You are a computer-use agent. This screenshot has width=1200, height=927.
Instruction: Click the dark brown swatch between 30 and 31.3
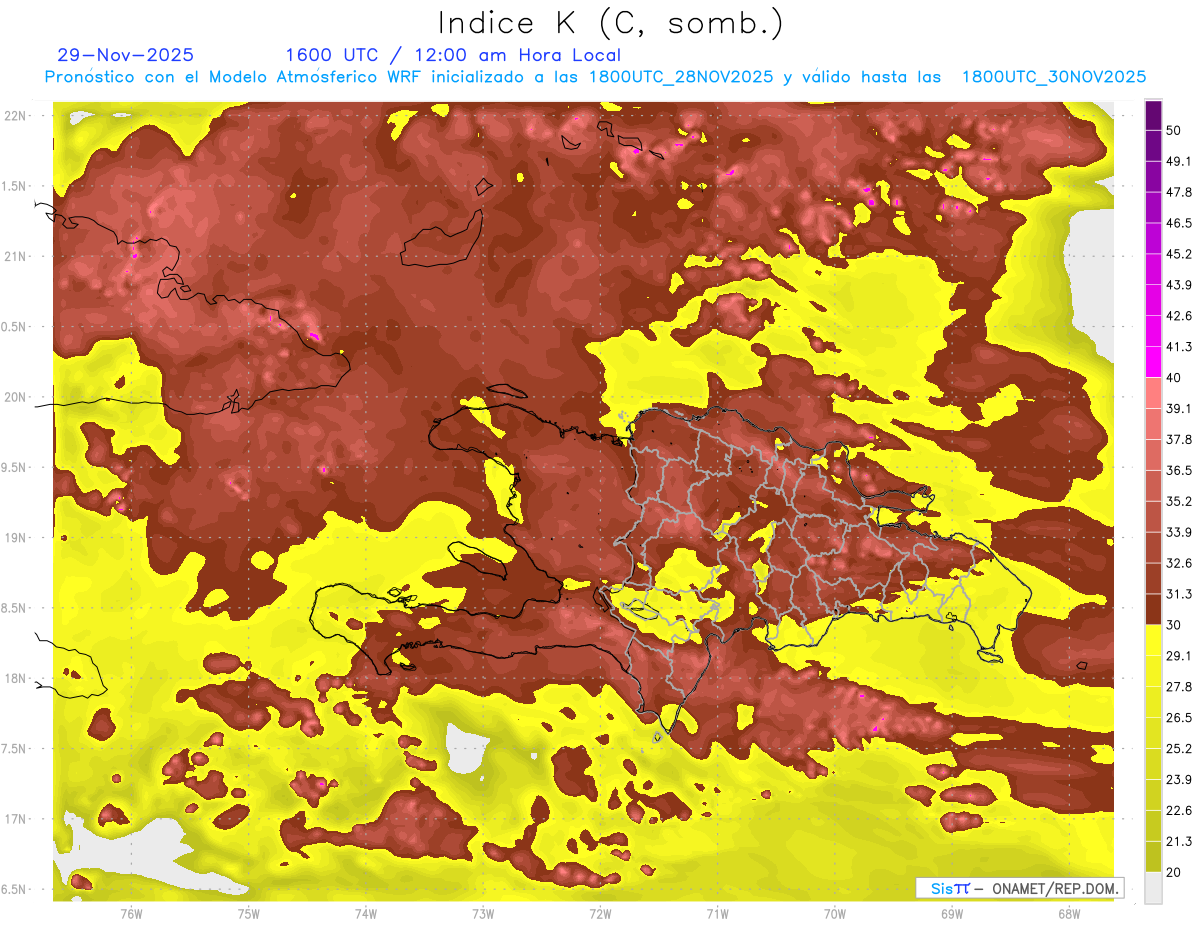click(x=1153, y=609)
